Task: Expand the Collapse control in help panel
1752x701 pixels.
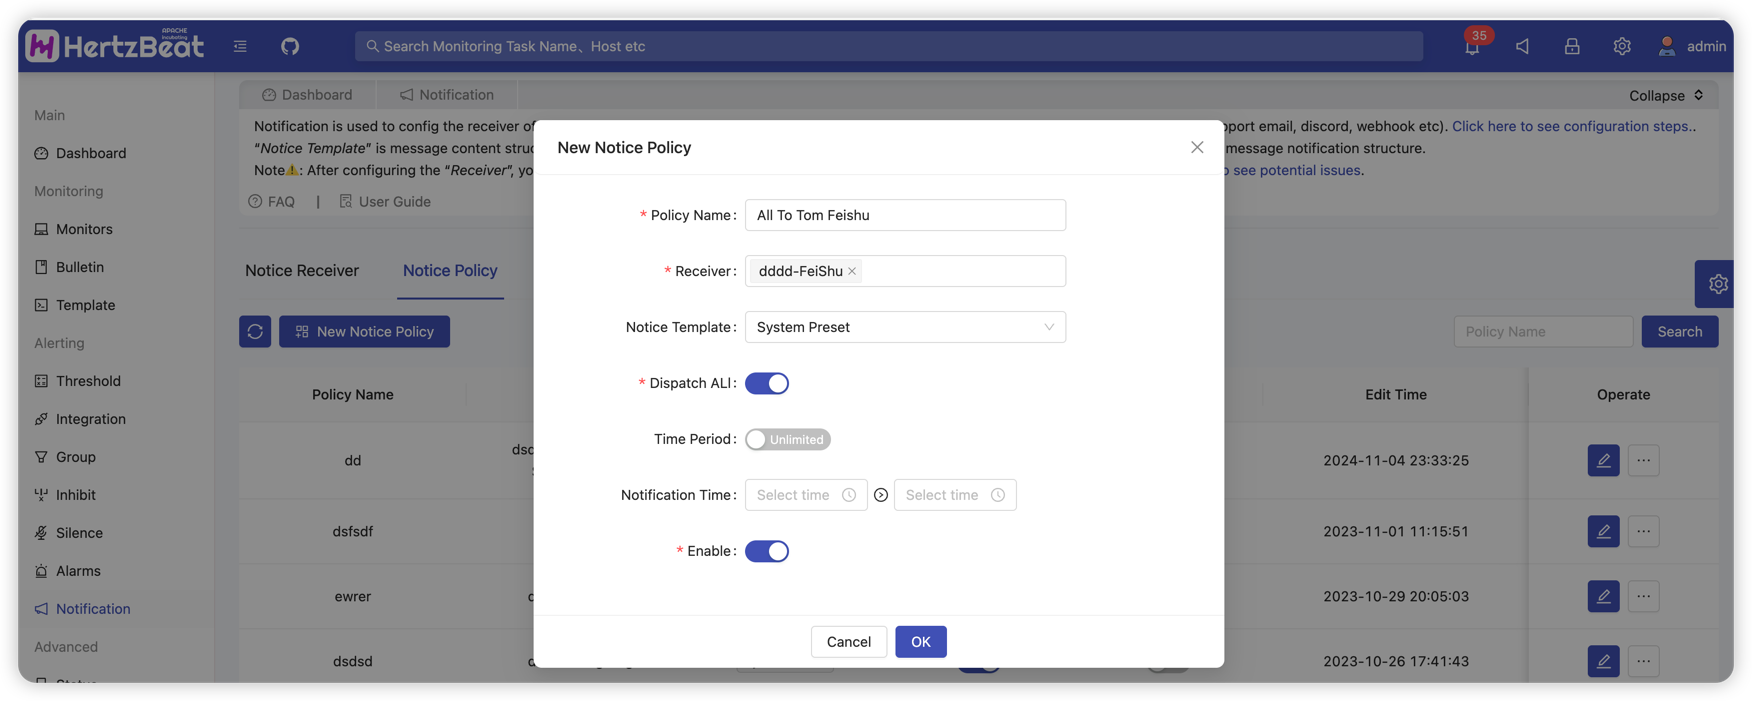Action: point(1666,95)
